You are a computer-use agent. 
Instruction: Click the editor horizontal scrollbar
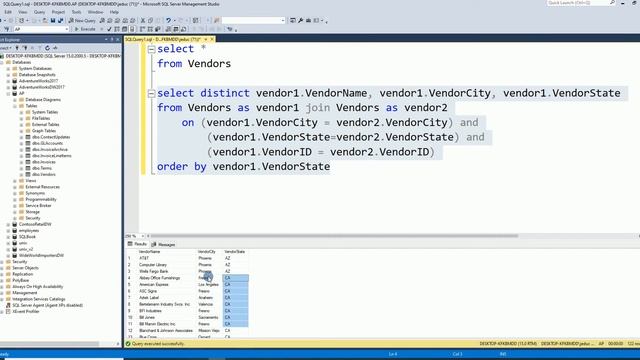334,236
